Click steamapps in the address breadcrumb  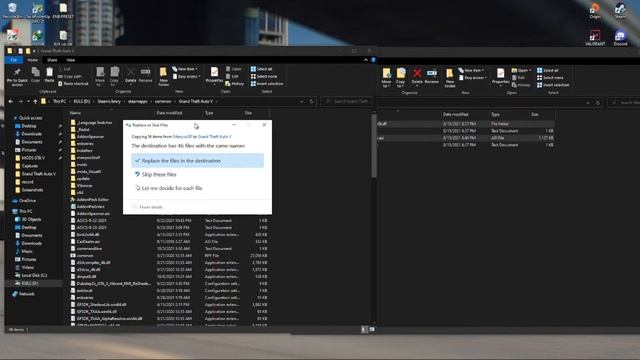[138, 101]
